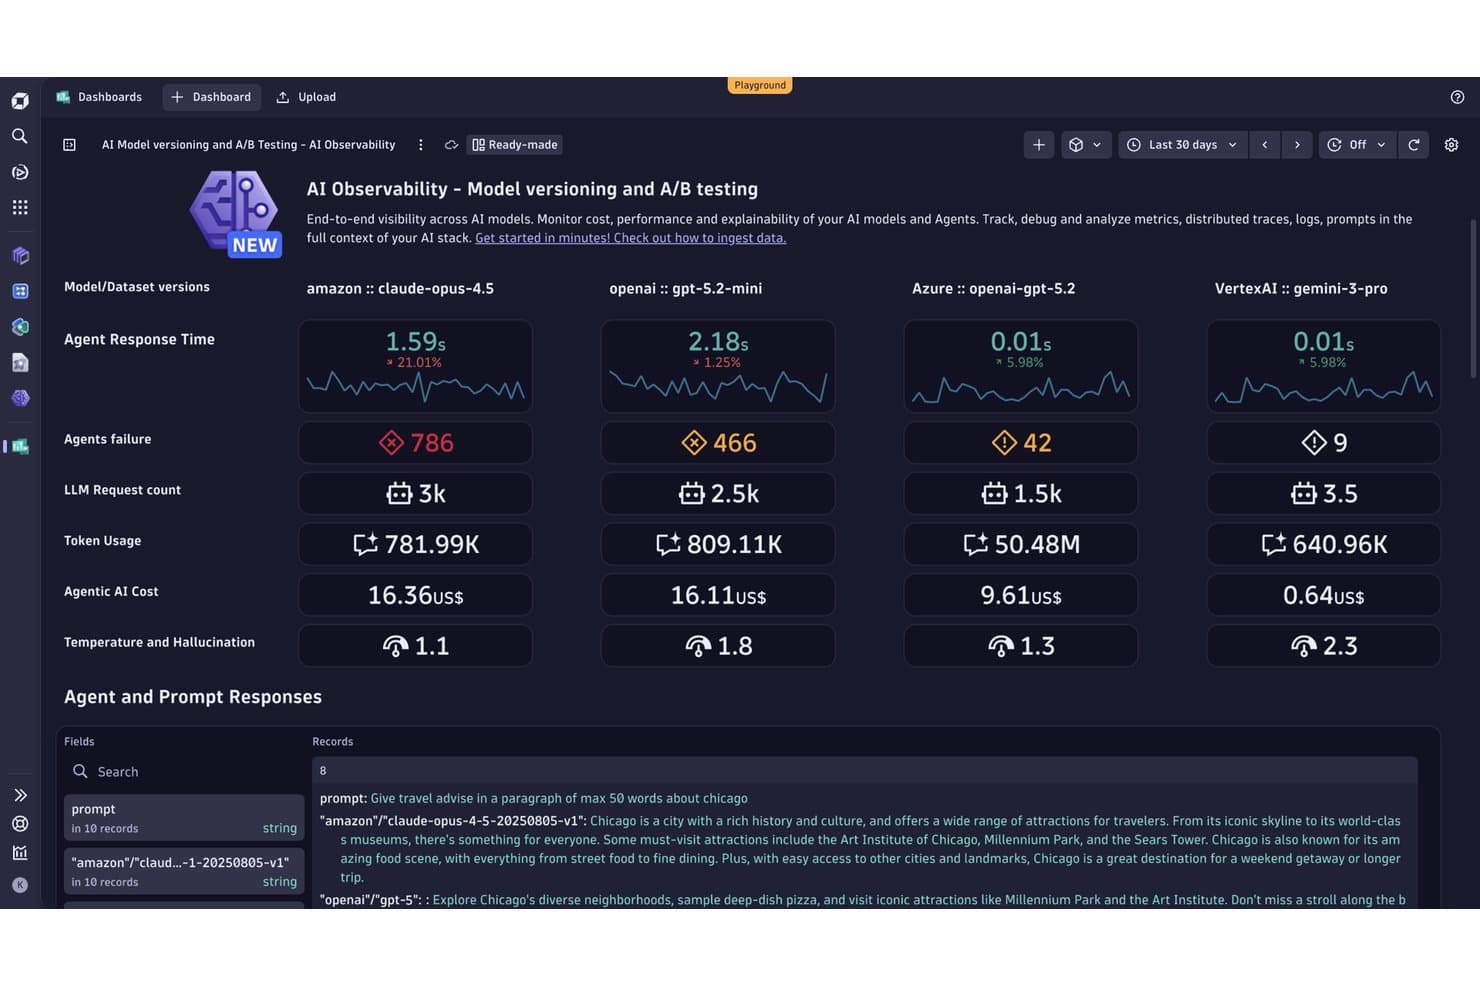Viewport: 1480px width, 987px height.
Task: Go to next timeframe arrow
Action: 1297,145
